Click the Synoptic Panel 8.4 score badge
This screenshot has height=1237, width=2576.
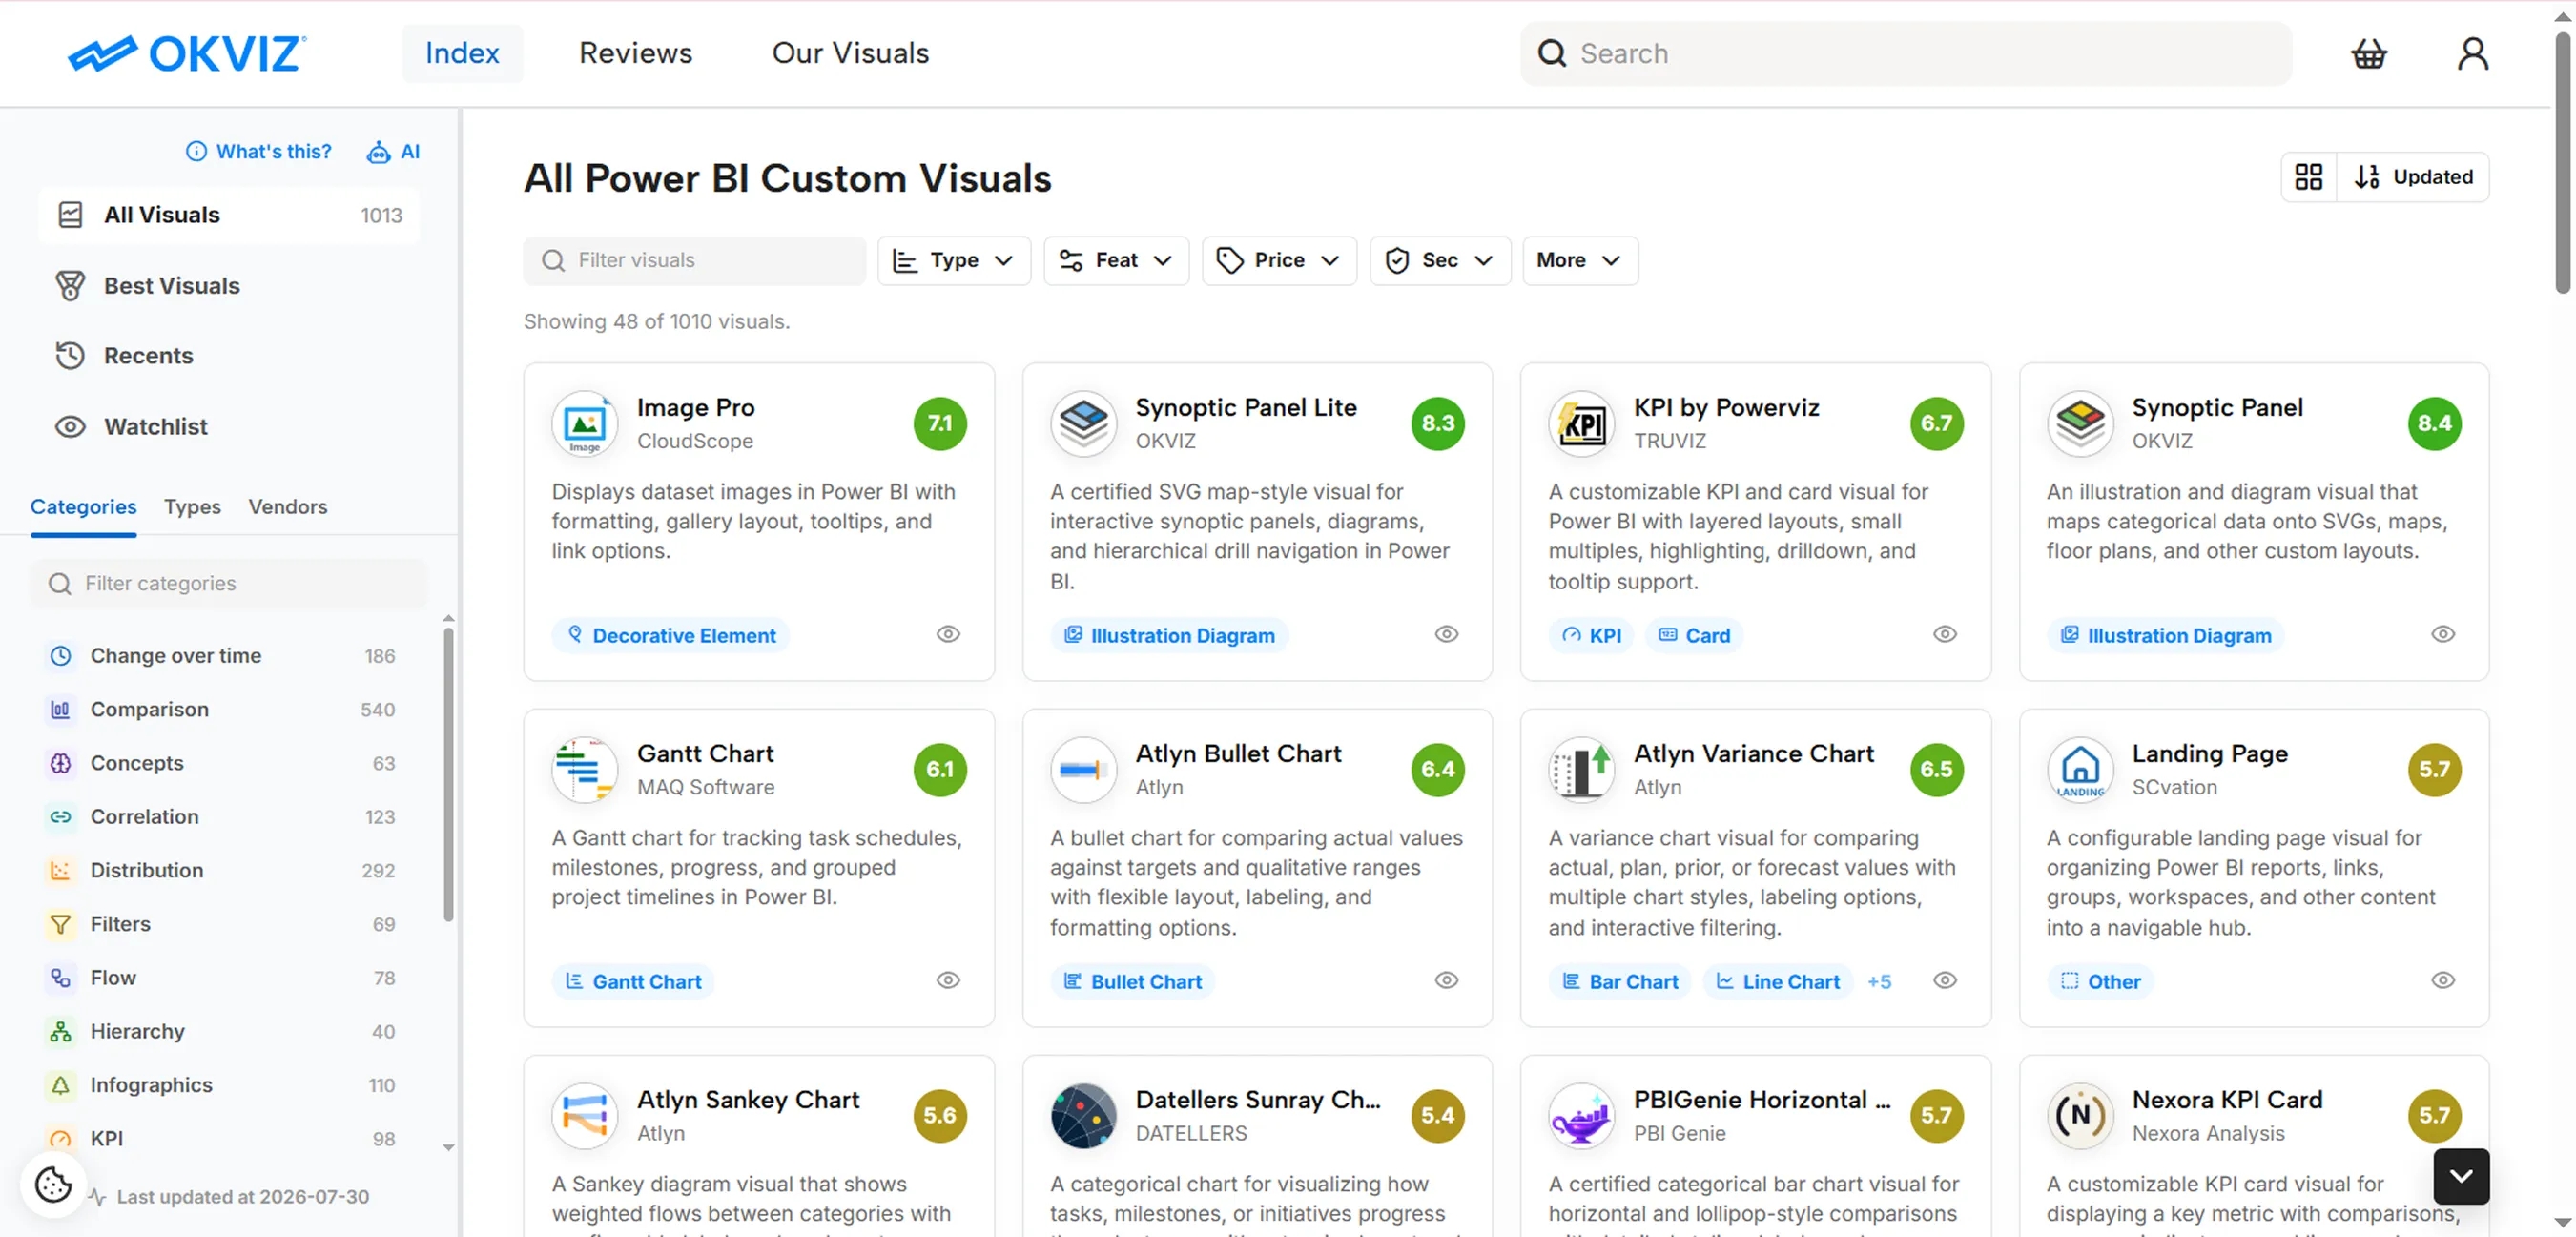pyautogui.click(x=2434, y=424)
